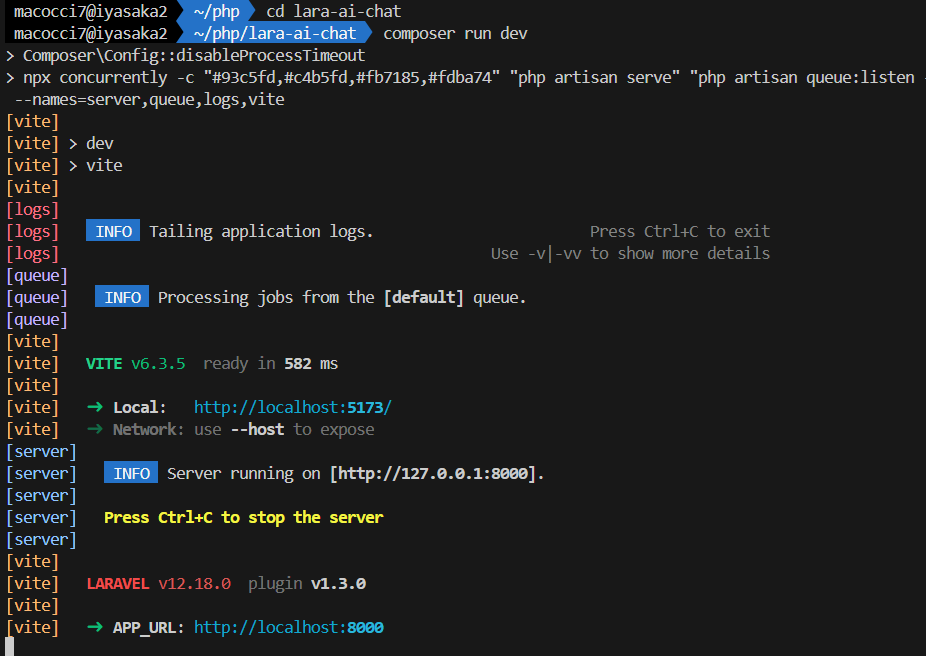Click the INFO badge before Tailing application logs
Viewport: 926px width, 656px height.
tap(113, 232)
